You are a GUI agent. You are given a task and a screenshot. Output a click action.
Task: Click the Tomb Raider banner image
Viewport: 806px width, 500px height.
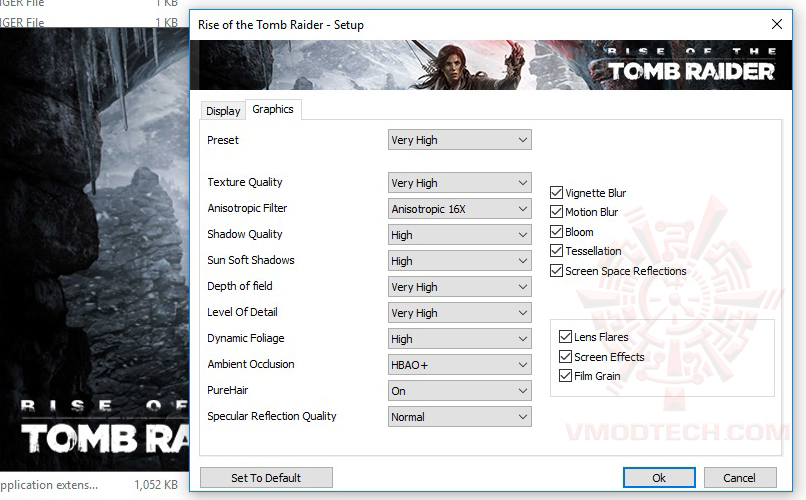491,65
